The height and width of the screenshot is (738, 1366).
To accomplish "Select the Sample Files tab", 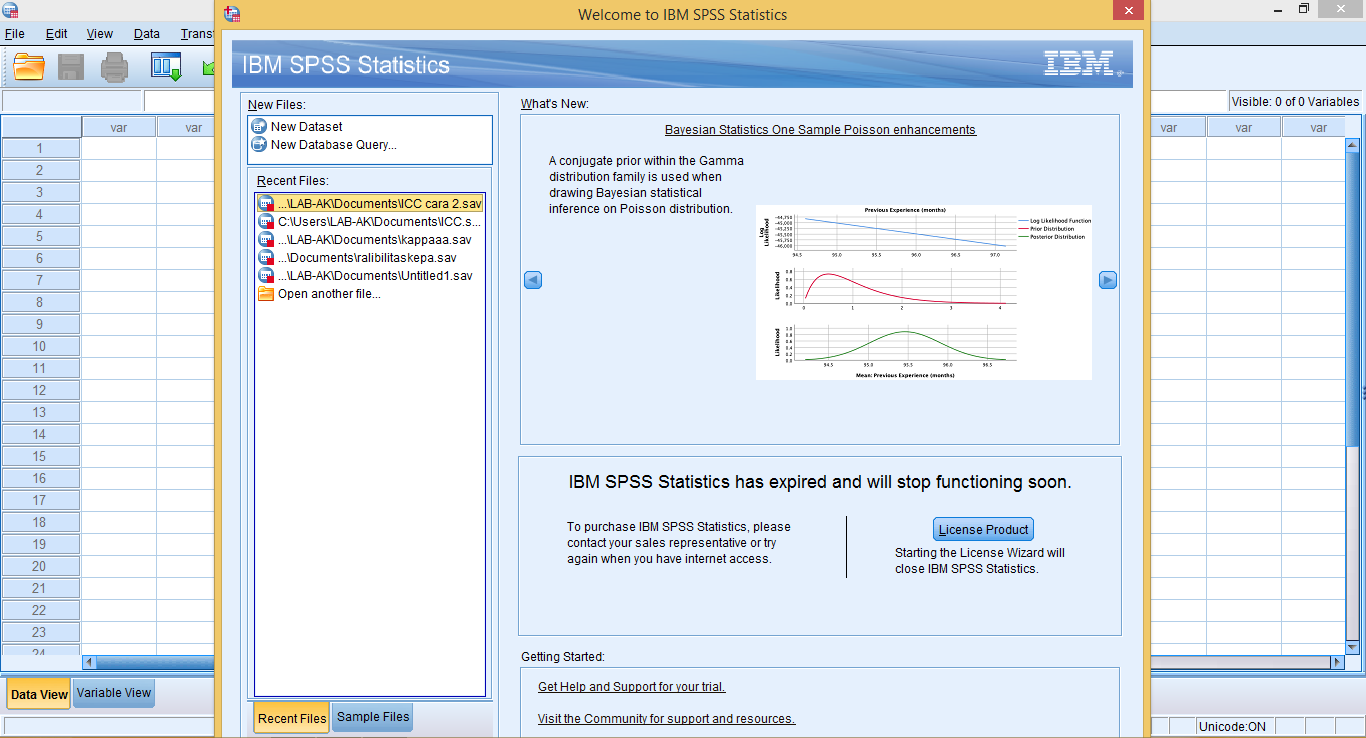I will 373,717.
